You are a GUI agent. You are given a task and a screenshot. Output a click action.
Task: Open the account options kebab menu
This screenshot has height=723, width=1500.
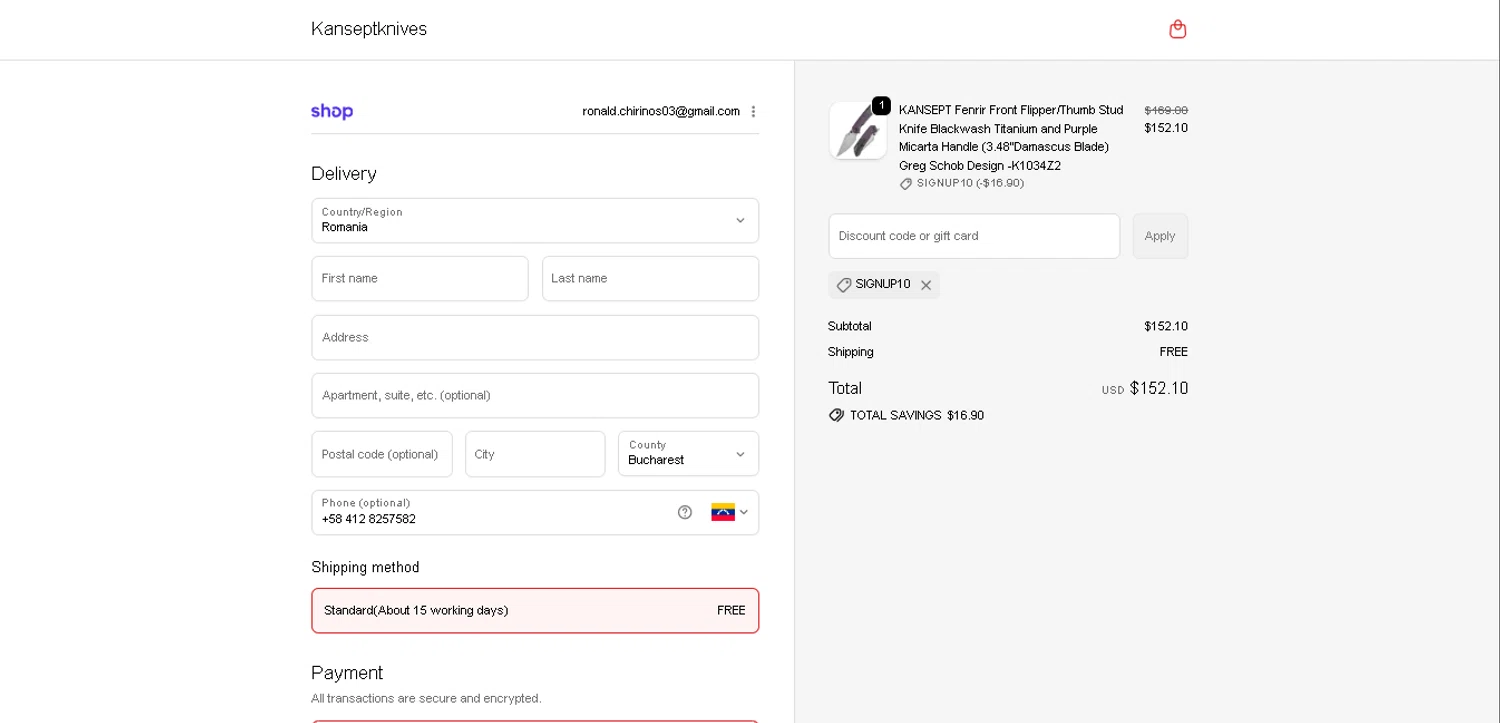(x=753, y=111)
